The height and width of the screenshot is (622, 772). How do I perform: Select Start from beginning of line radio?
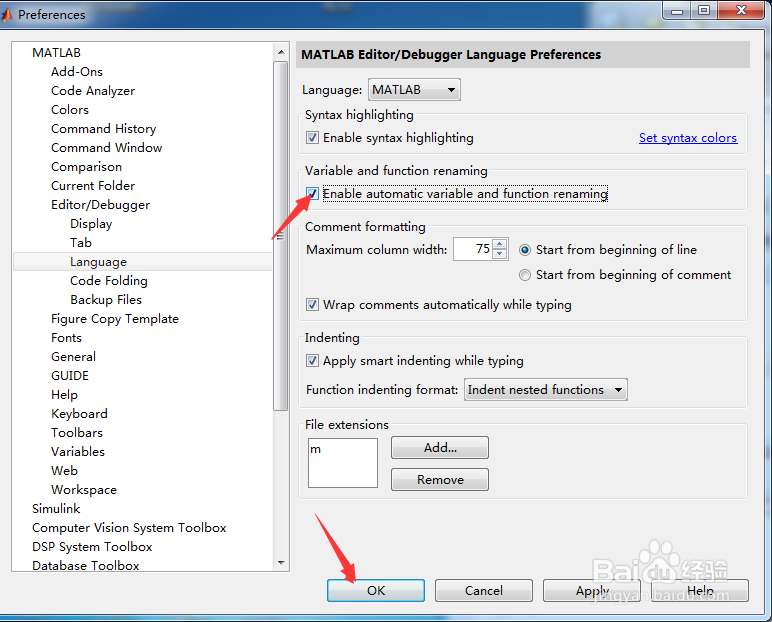click(x=525, y=250)
